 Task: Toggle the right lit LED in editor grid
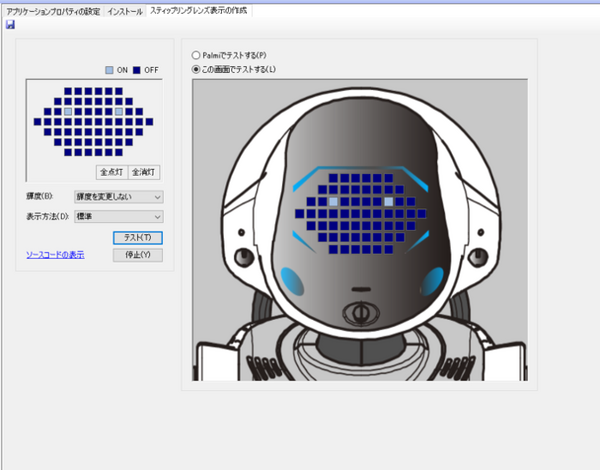pyautogui.click(x=118, y=111)
